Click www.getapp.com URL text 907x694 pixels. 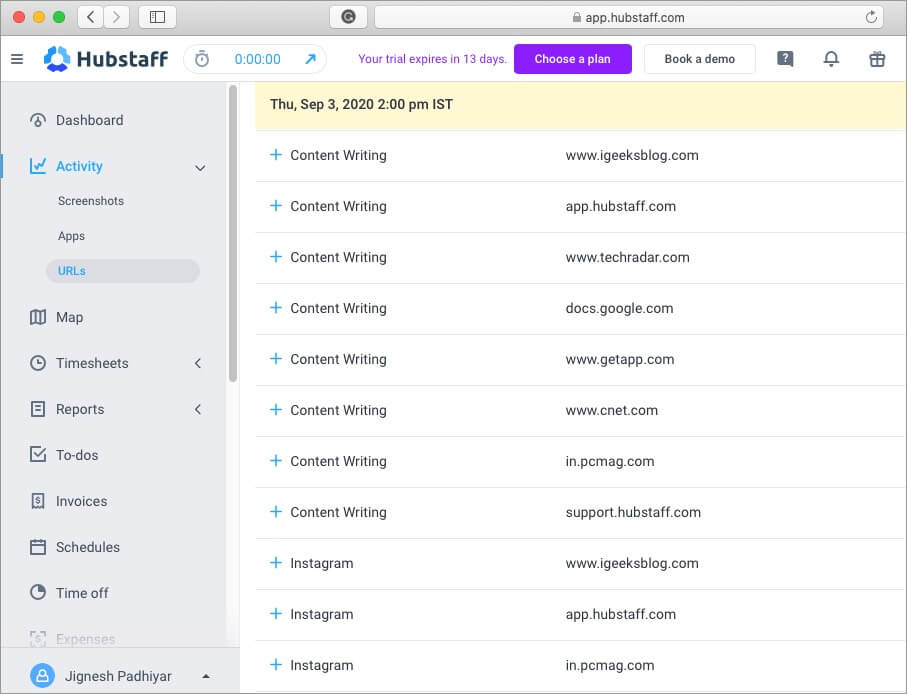click(620, 359)
